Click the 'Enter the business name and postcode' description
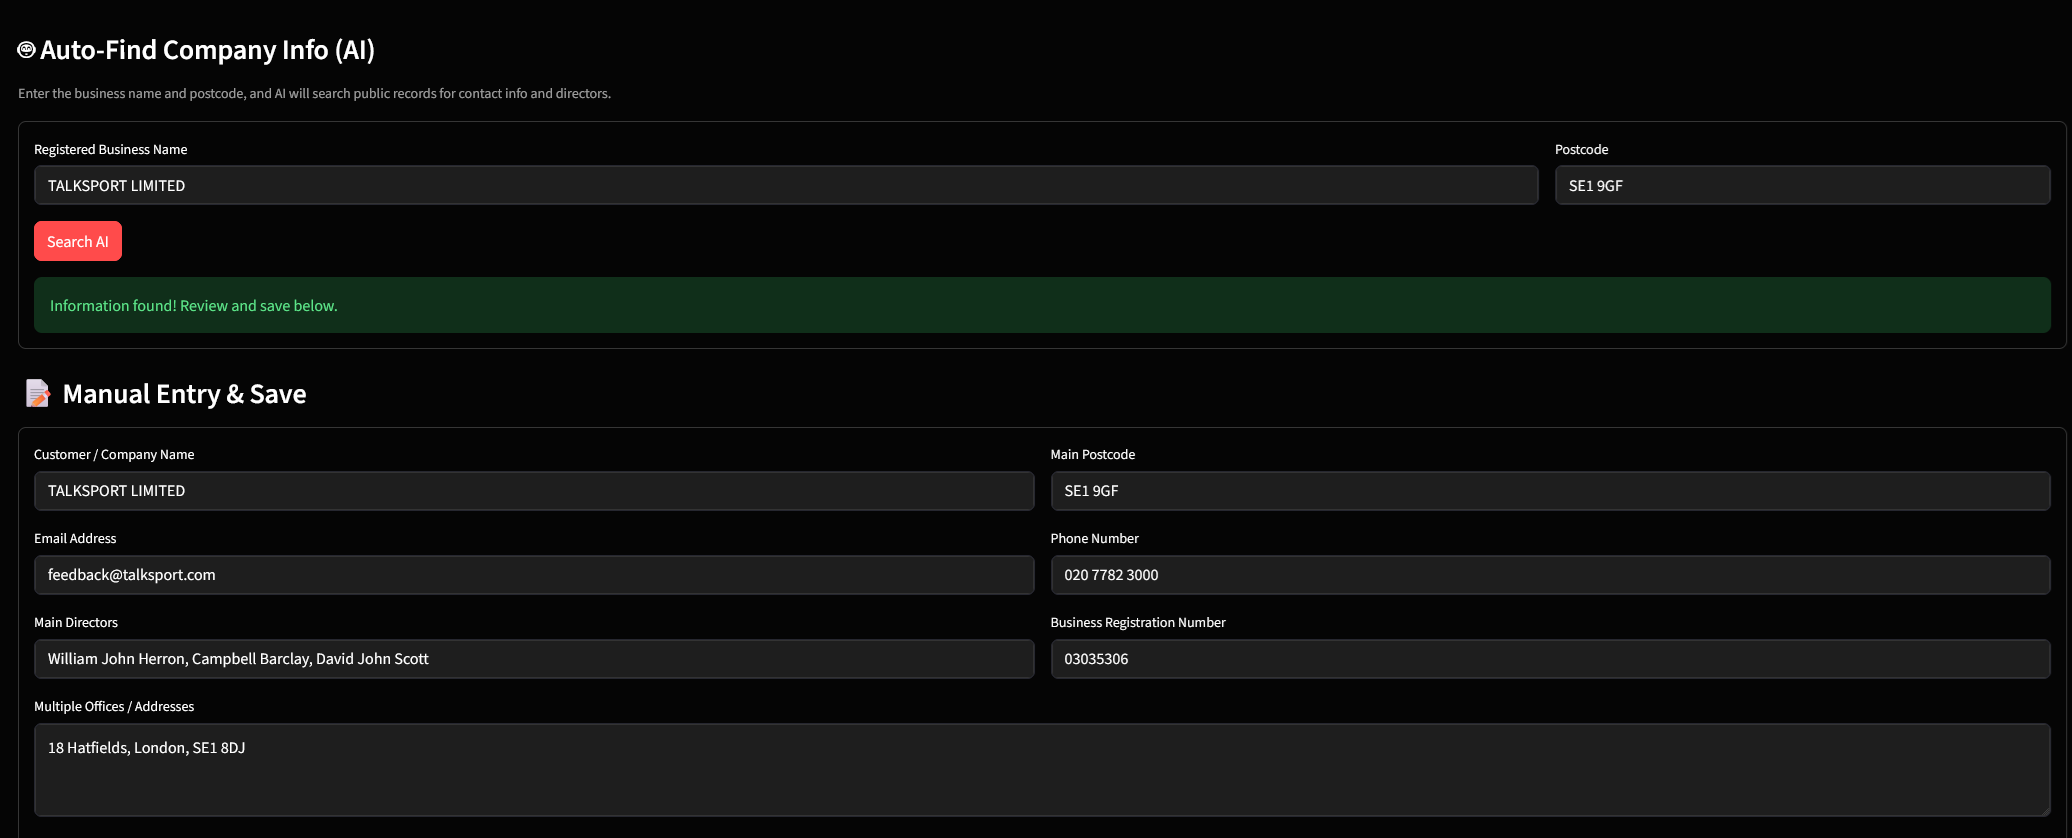The width and height of the screenshot is (2072, 838). 314,93
